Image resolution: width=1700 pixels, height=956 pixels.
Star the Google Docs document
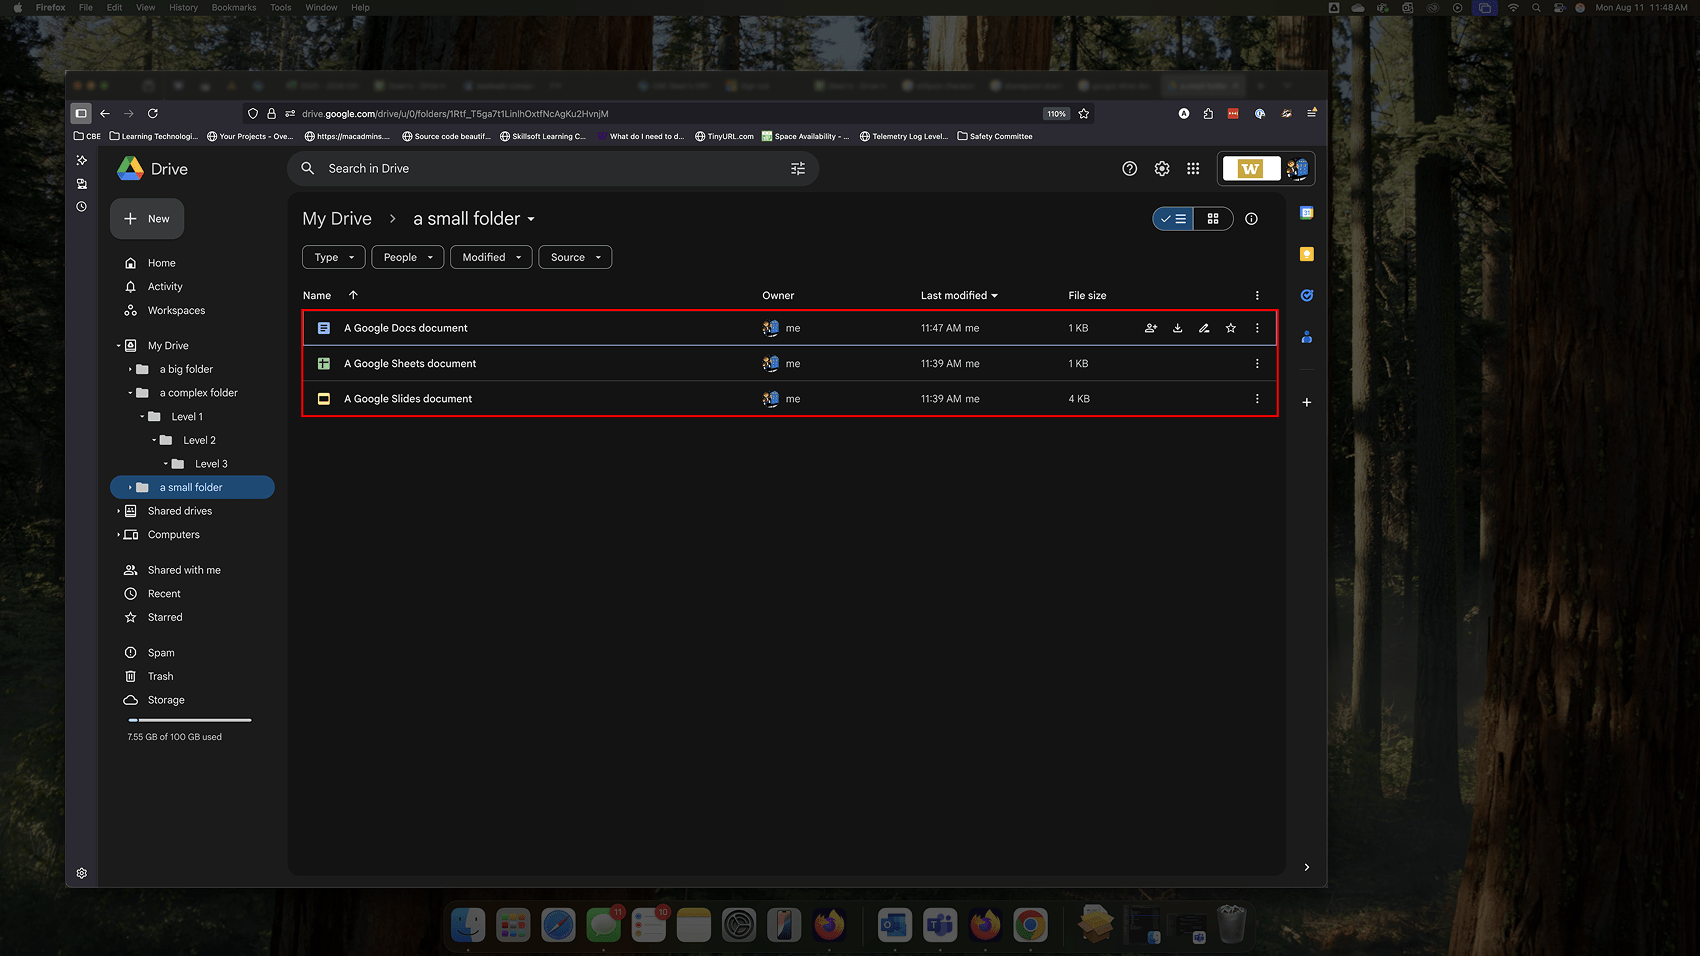pyautogui.click(x=1230, y=327)
